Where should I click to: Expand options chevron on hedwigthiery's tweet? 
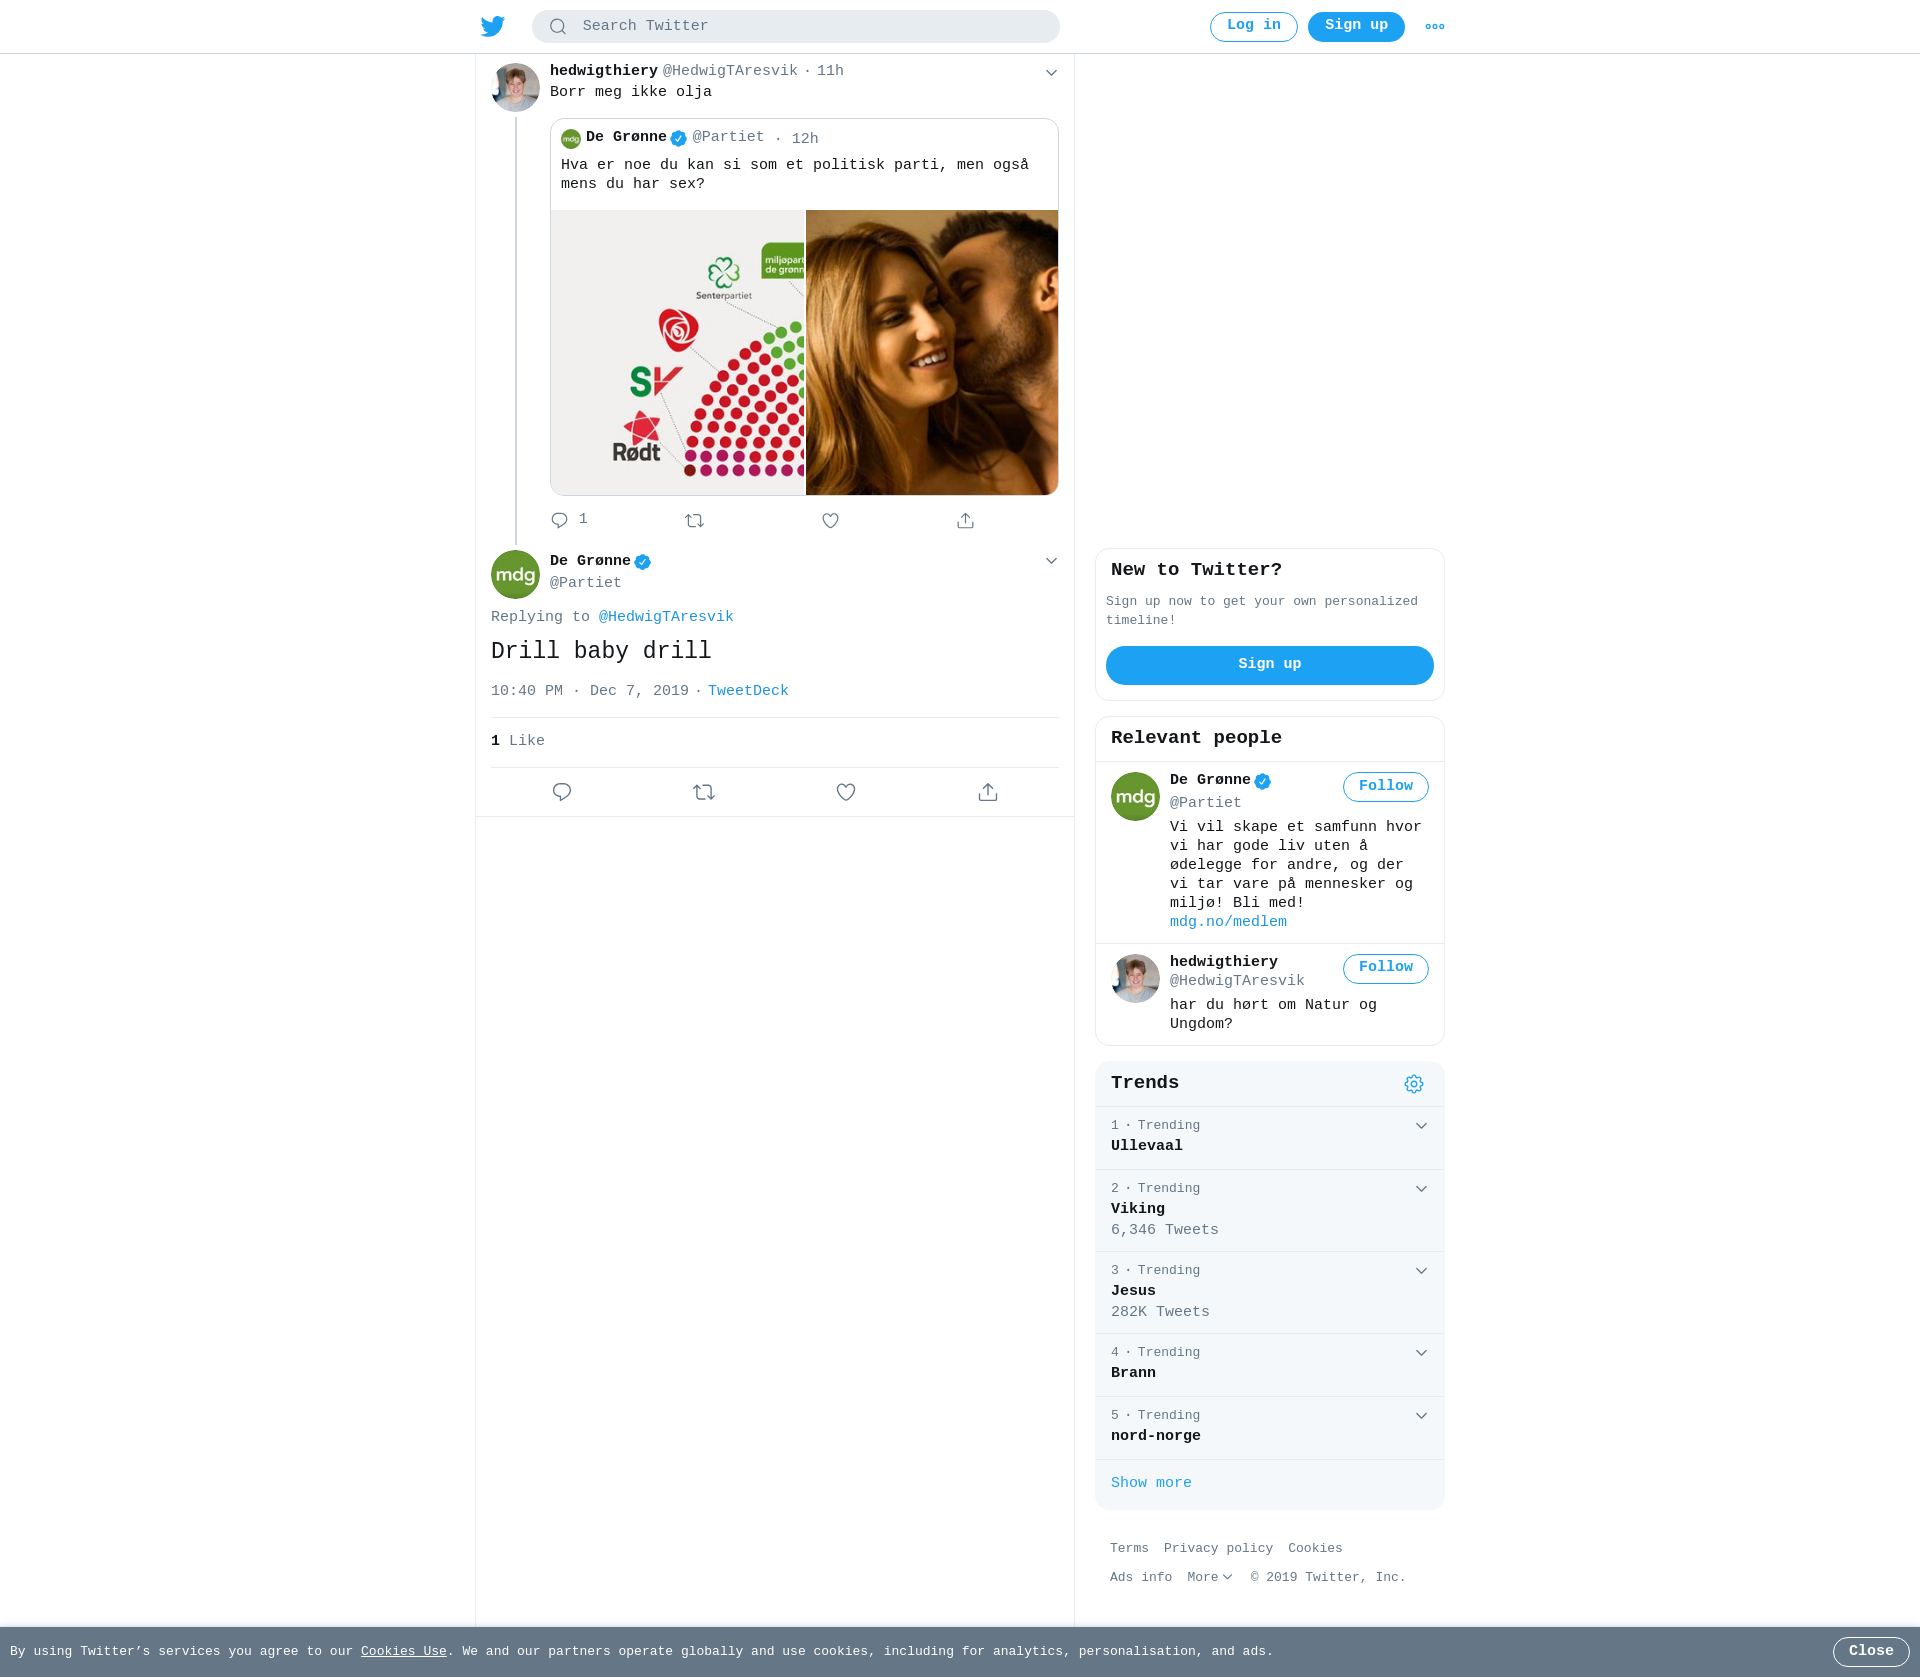1051,72
